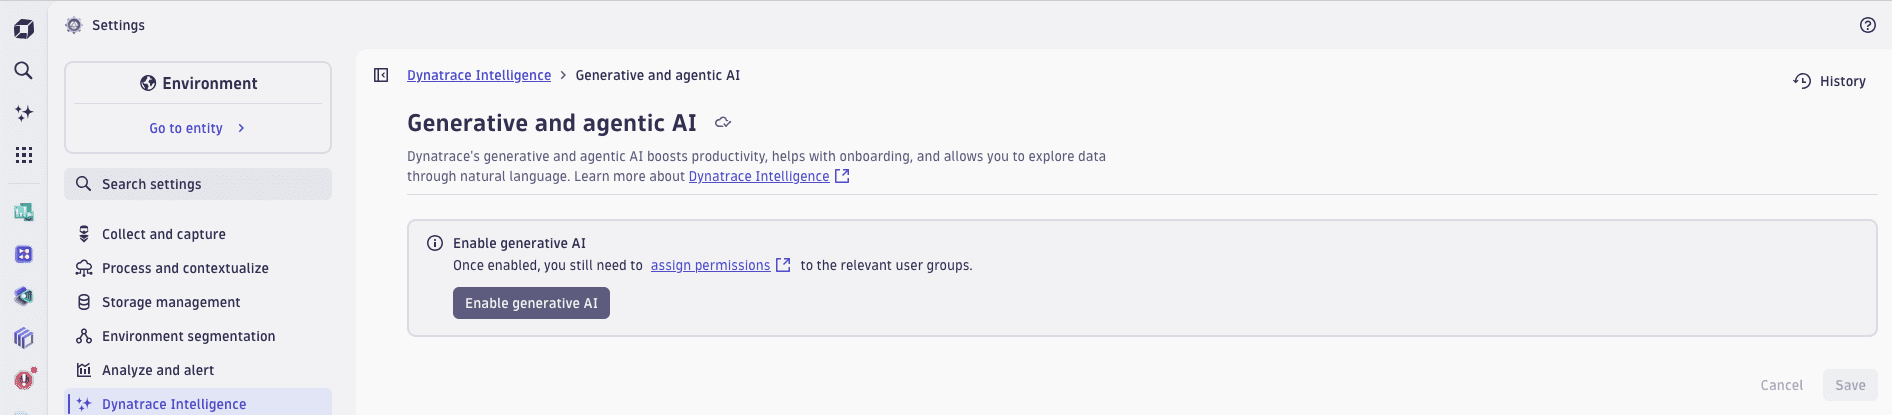Open the red problems alert app icon
Viewport: 1892px width, 415px height.
click(25, 379)
